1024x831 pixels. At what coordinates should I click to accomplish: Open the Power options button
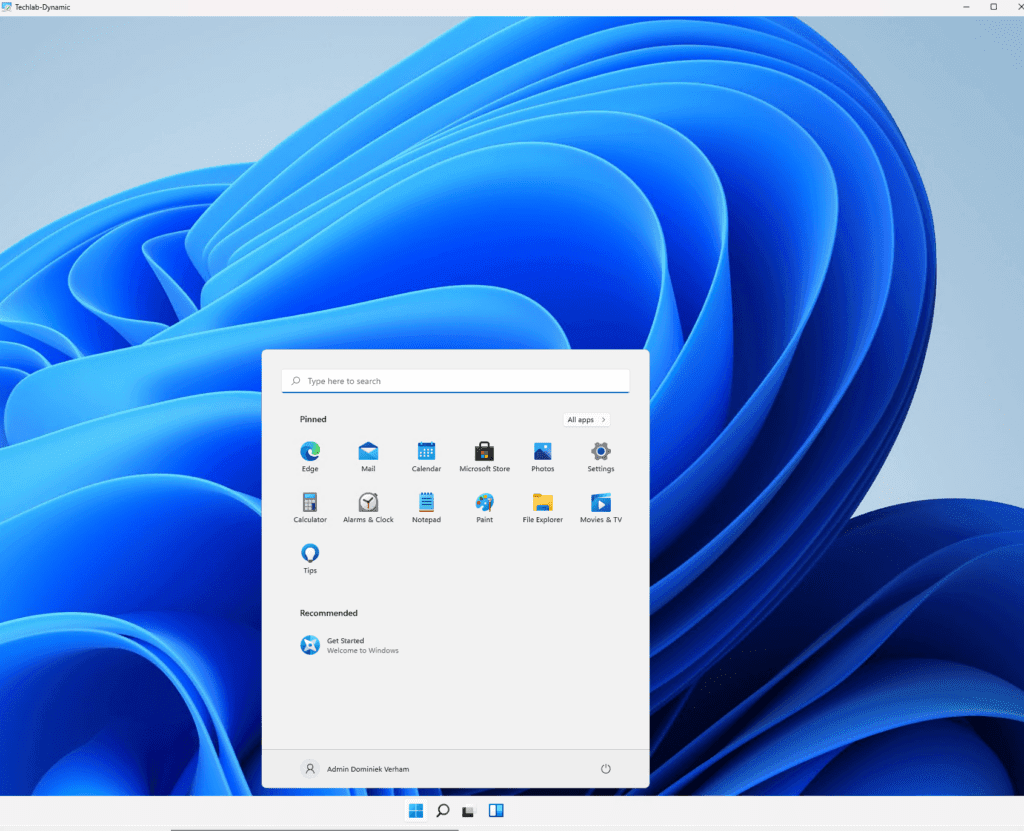[x=605, y=769]
